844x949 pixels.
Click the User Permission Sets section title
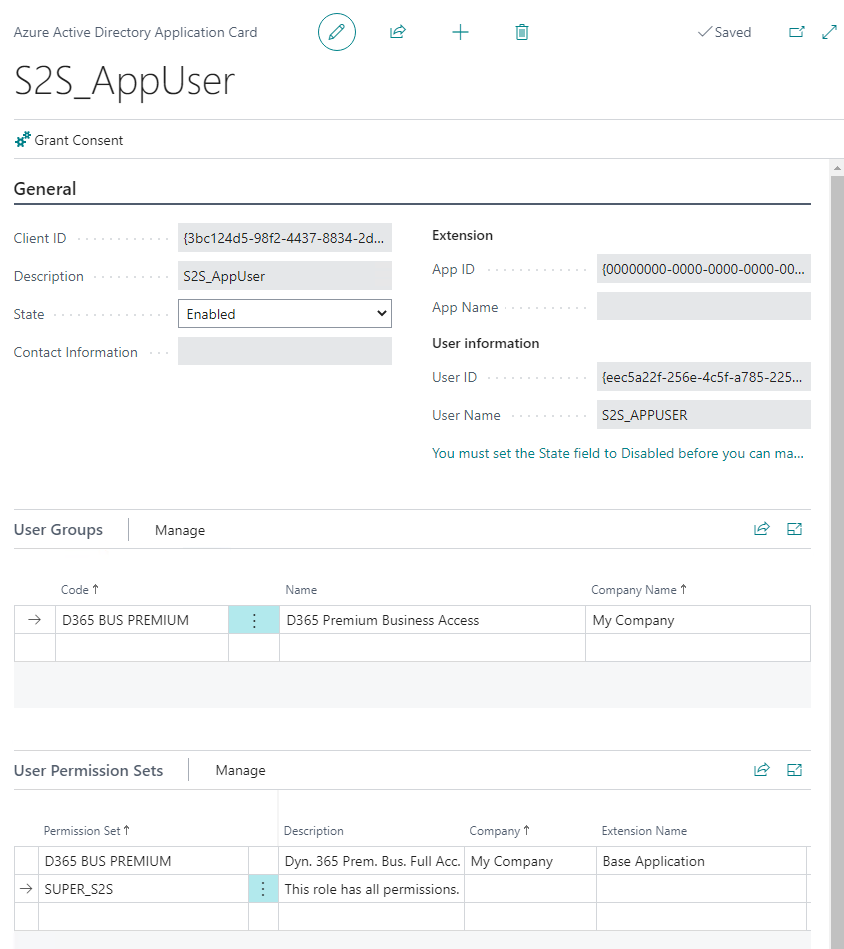pyautogui.click(x=88, y=770)
